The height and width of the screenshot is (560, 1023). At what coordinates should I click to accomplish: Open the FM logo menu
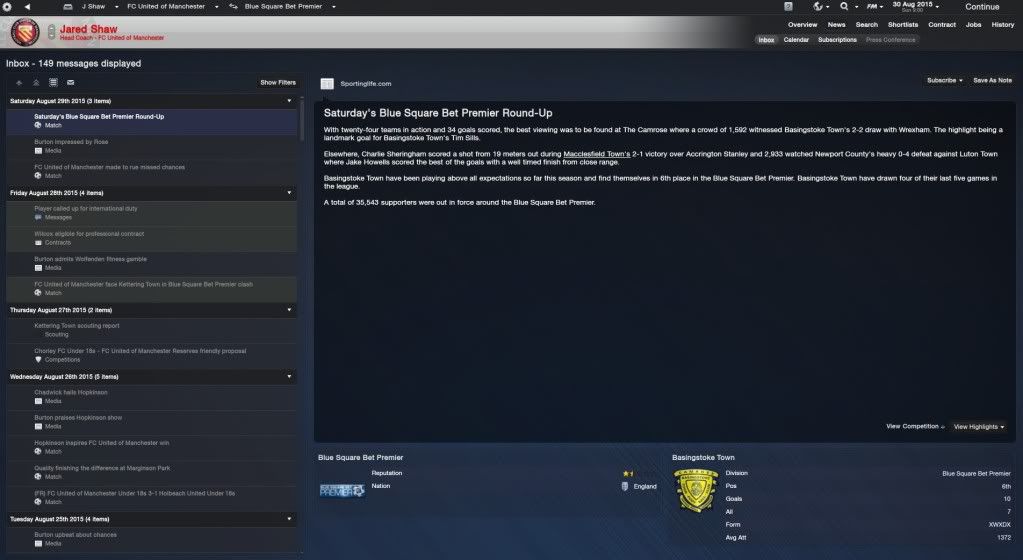click(x=872, y=7)
